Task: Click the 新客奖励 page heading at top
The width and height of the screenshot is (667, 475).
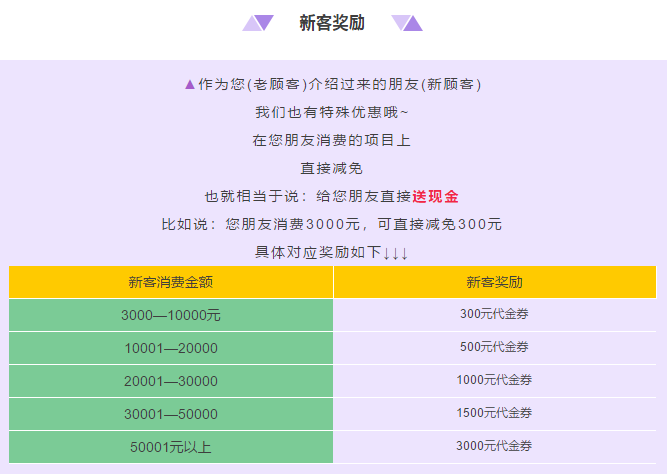Action: 332,23
